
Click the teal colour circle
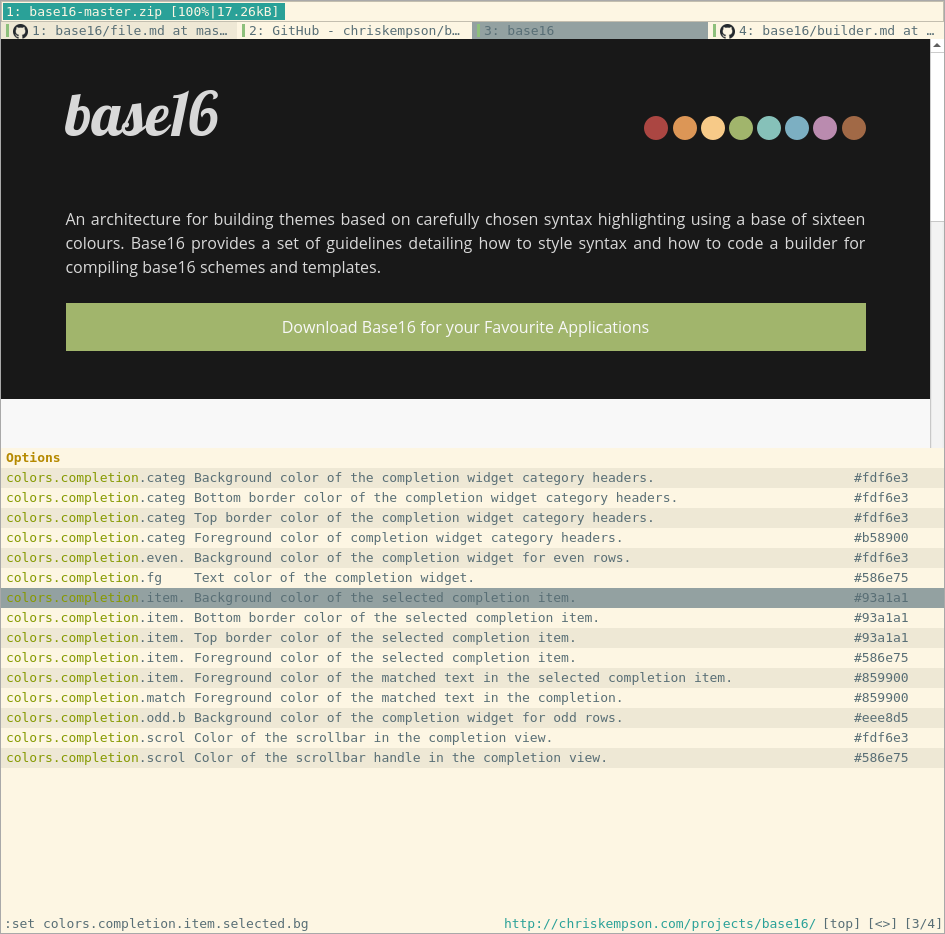[769, 128]
